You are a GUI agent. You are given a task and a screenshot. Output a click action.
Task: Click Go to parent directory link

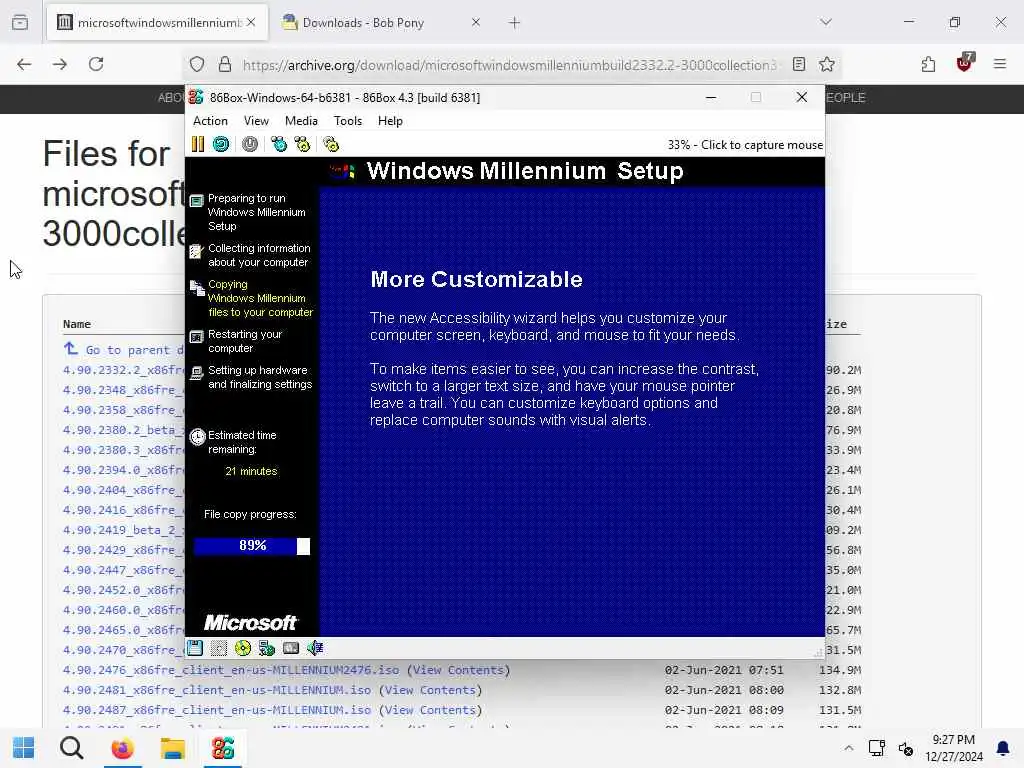(x=123, y=349)
